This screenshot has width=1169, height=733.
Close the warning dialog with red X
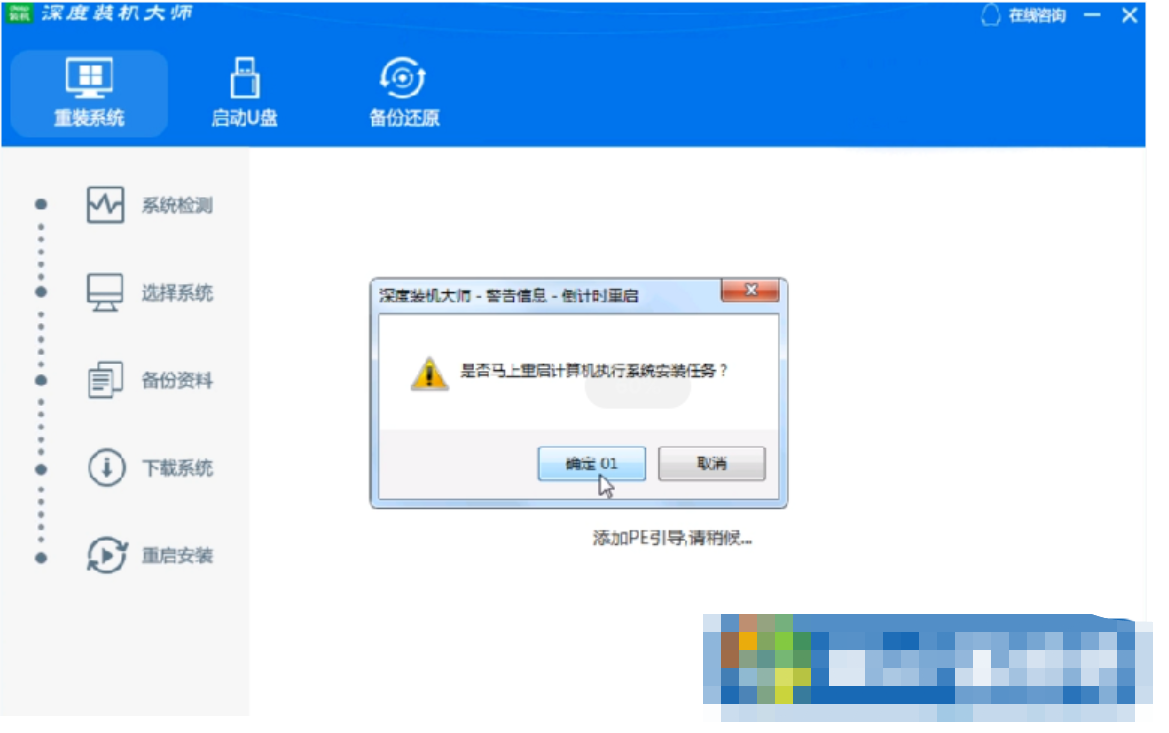(751, 290)
